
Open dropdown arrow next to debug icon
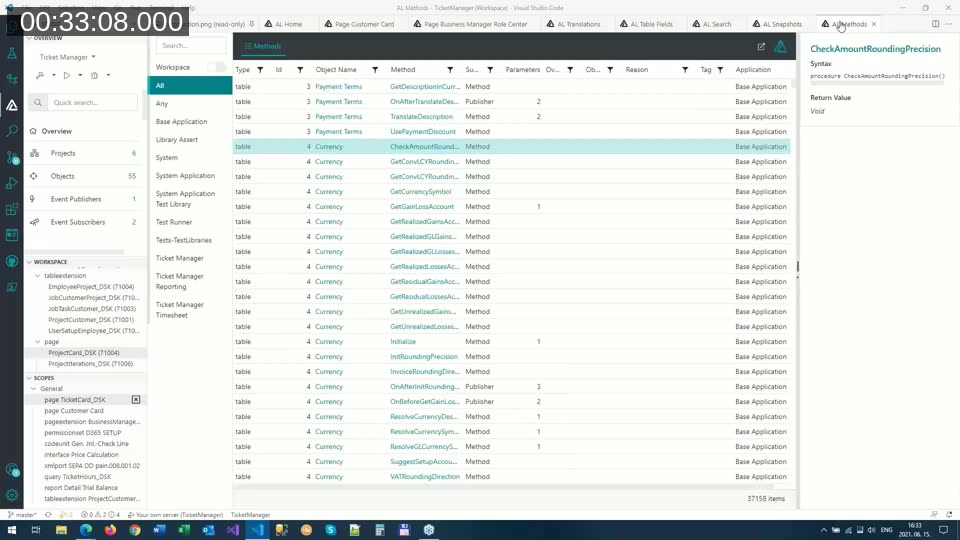[x=108, y=75]
